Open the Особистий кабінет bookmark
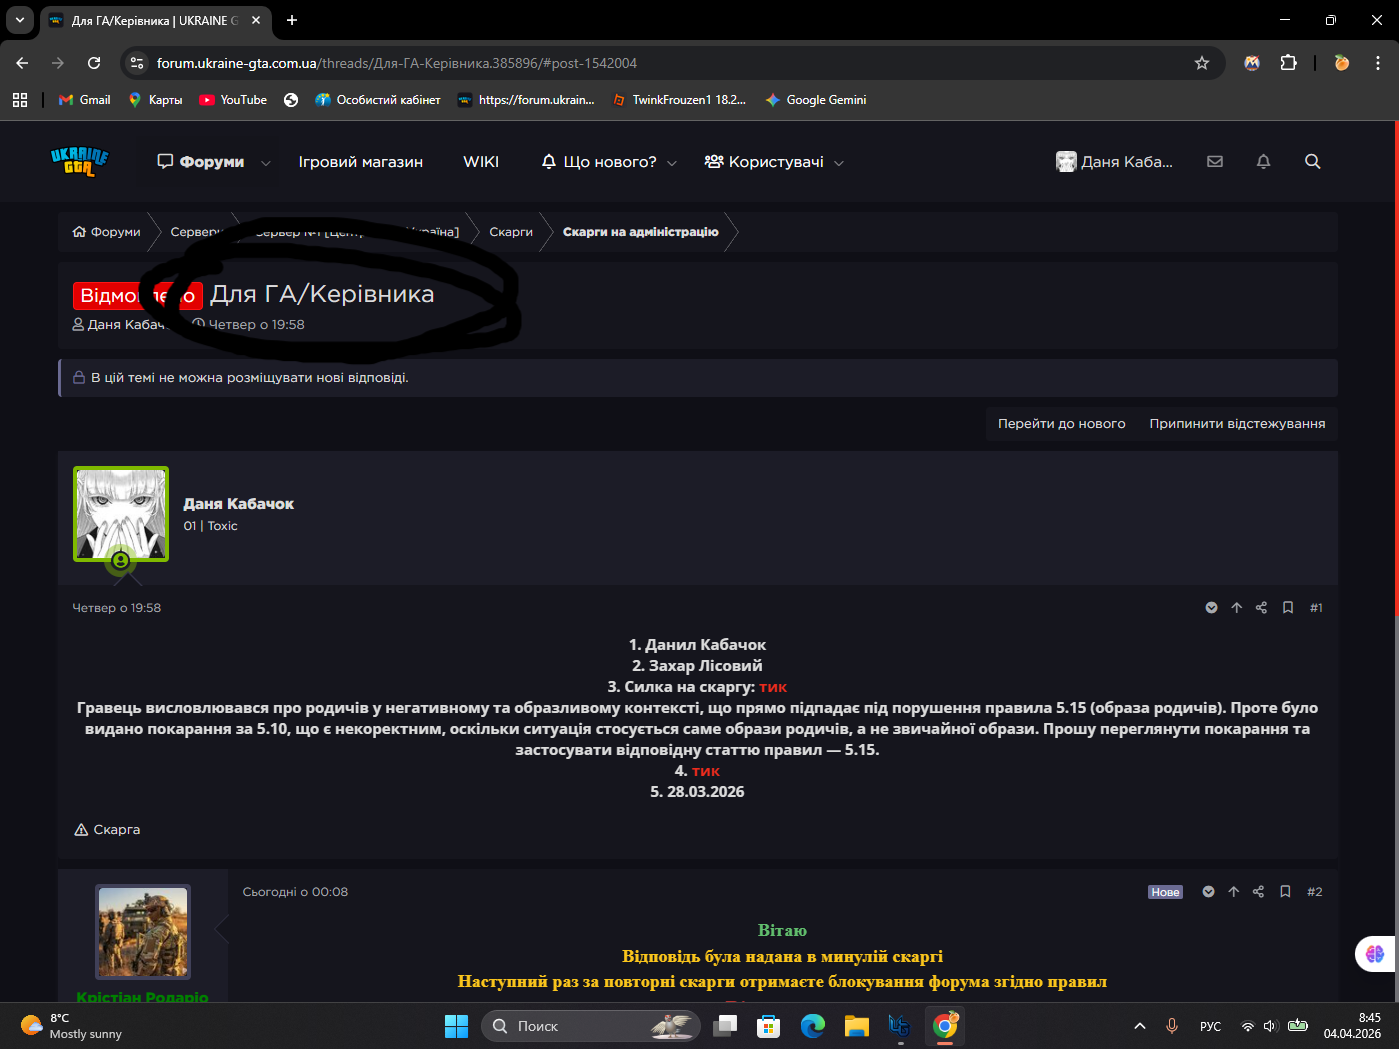 (378, 100)
